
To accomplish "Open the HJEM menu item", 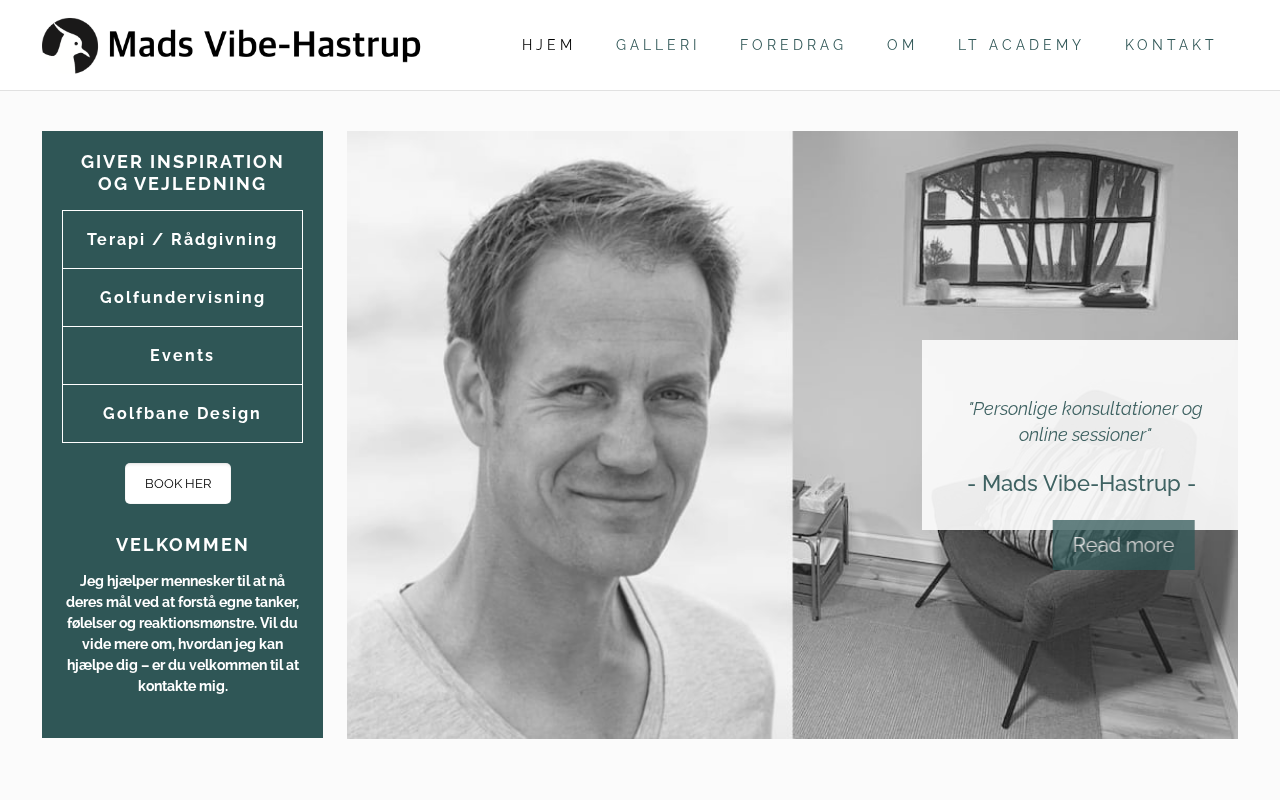I will [548, 45].
